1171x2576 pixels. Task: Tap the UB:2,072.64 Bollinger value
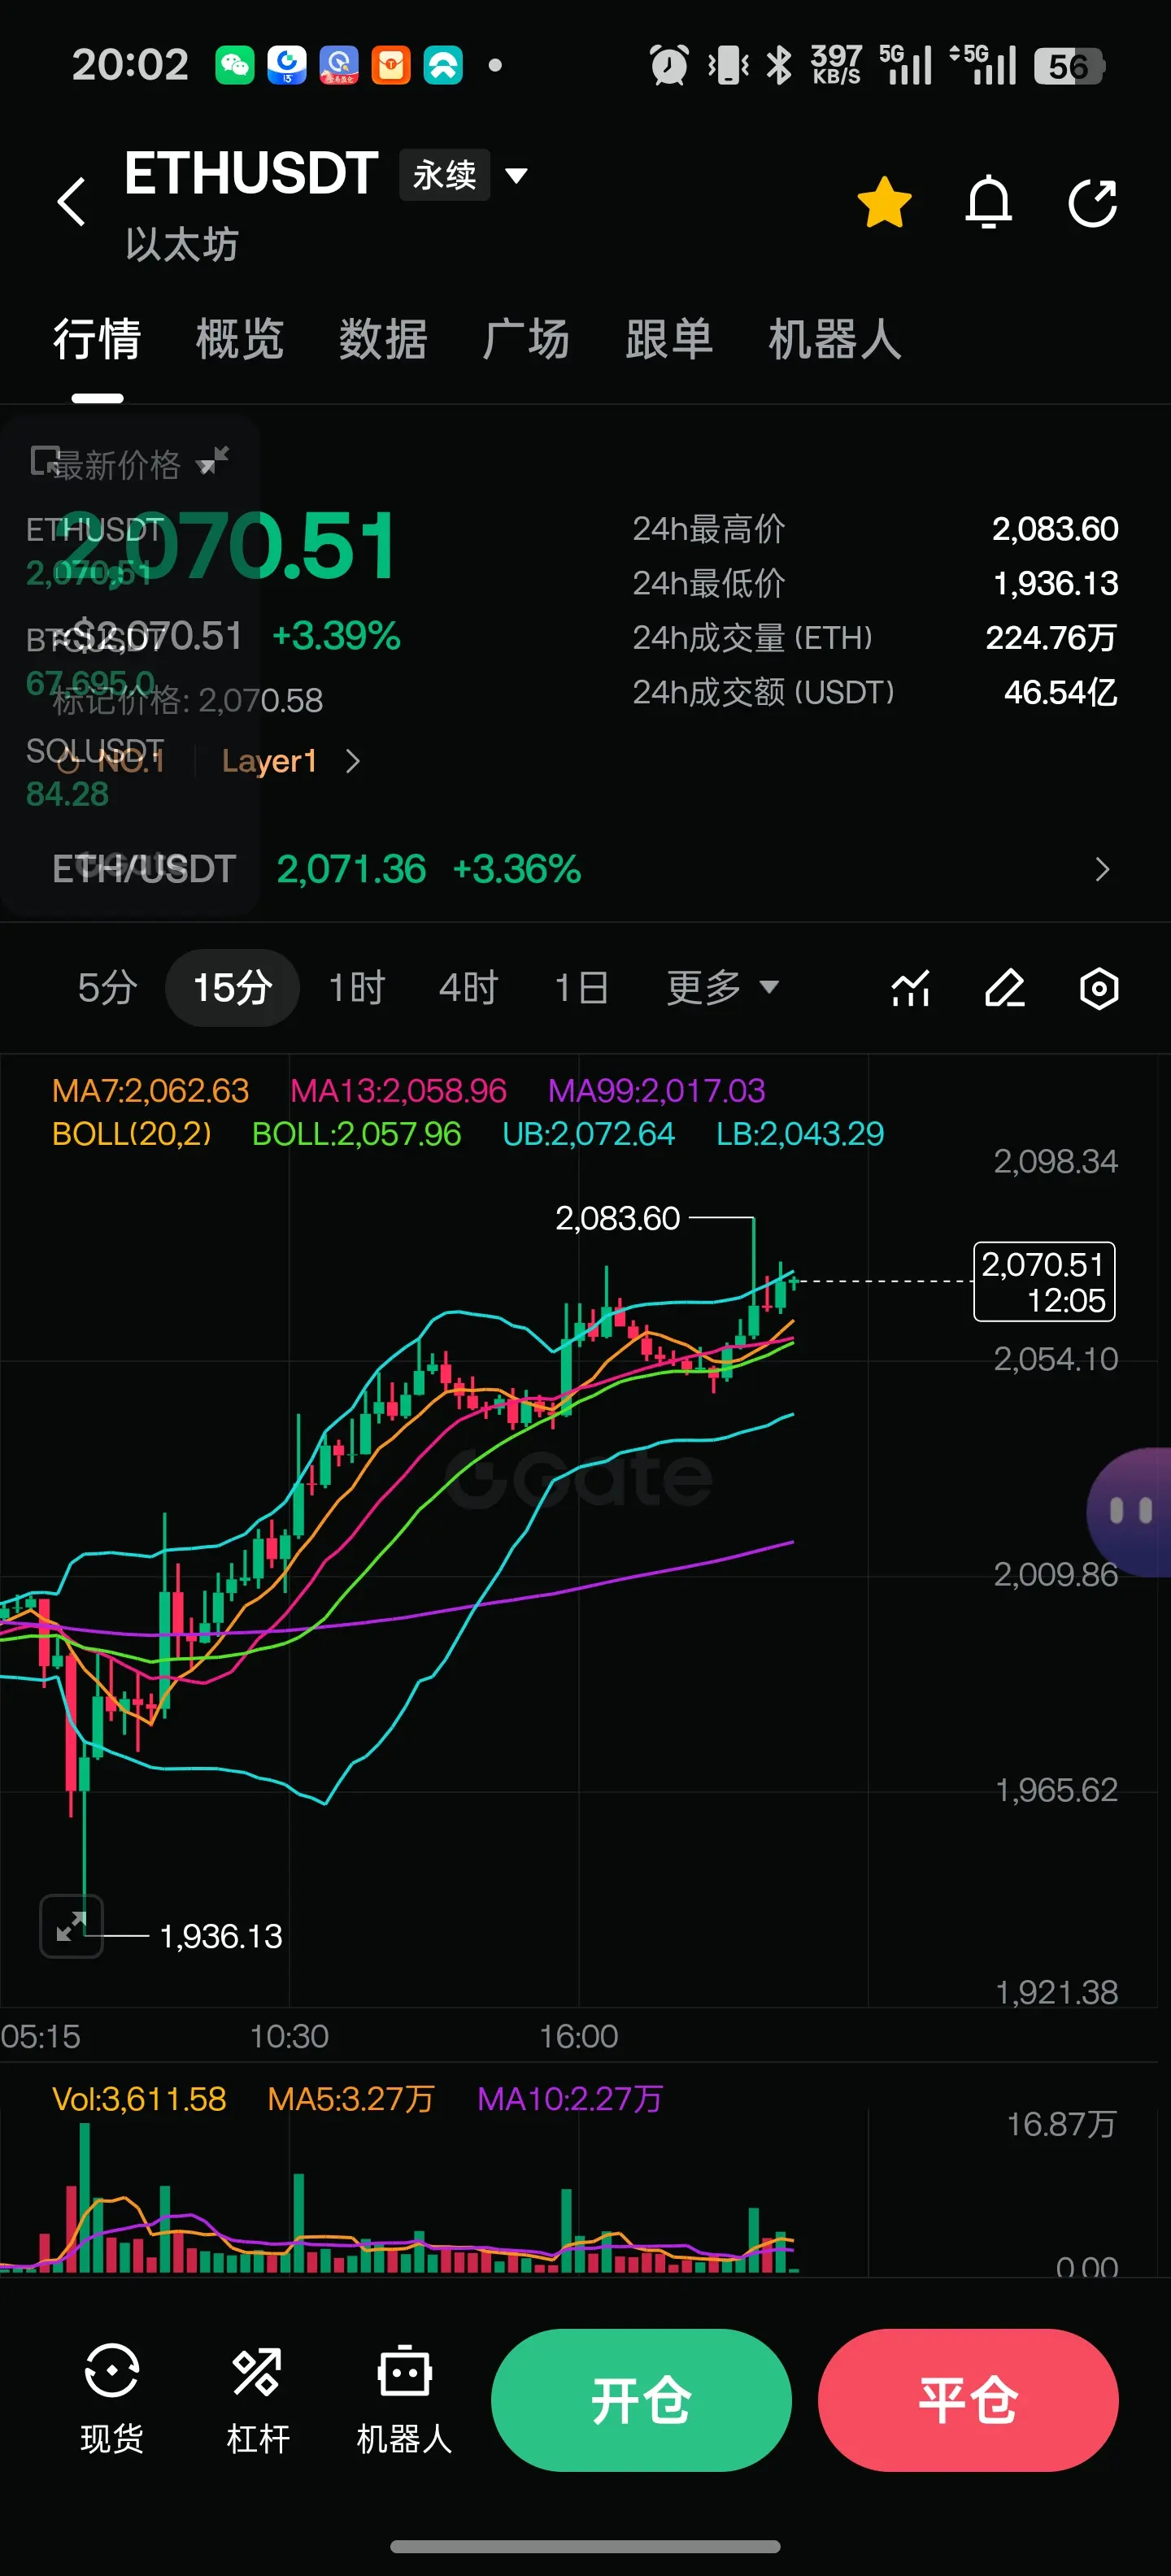[x=588, y=1134]
